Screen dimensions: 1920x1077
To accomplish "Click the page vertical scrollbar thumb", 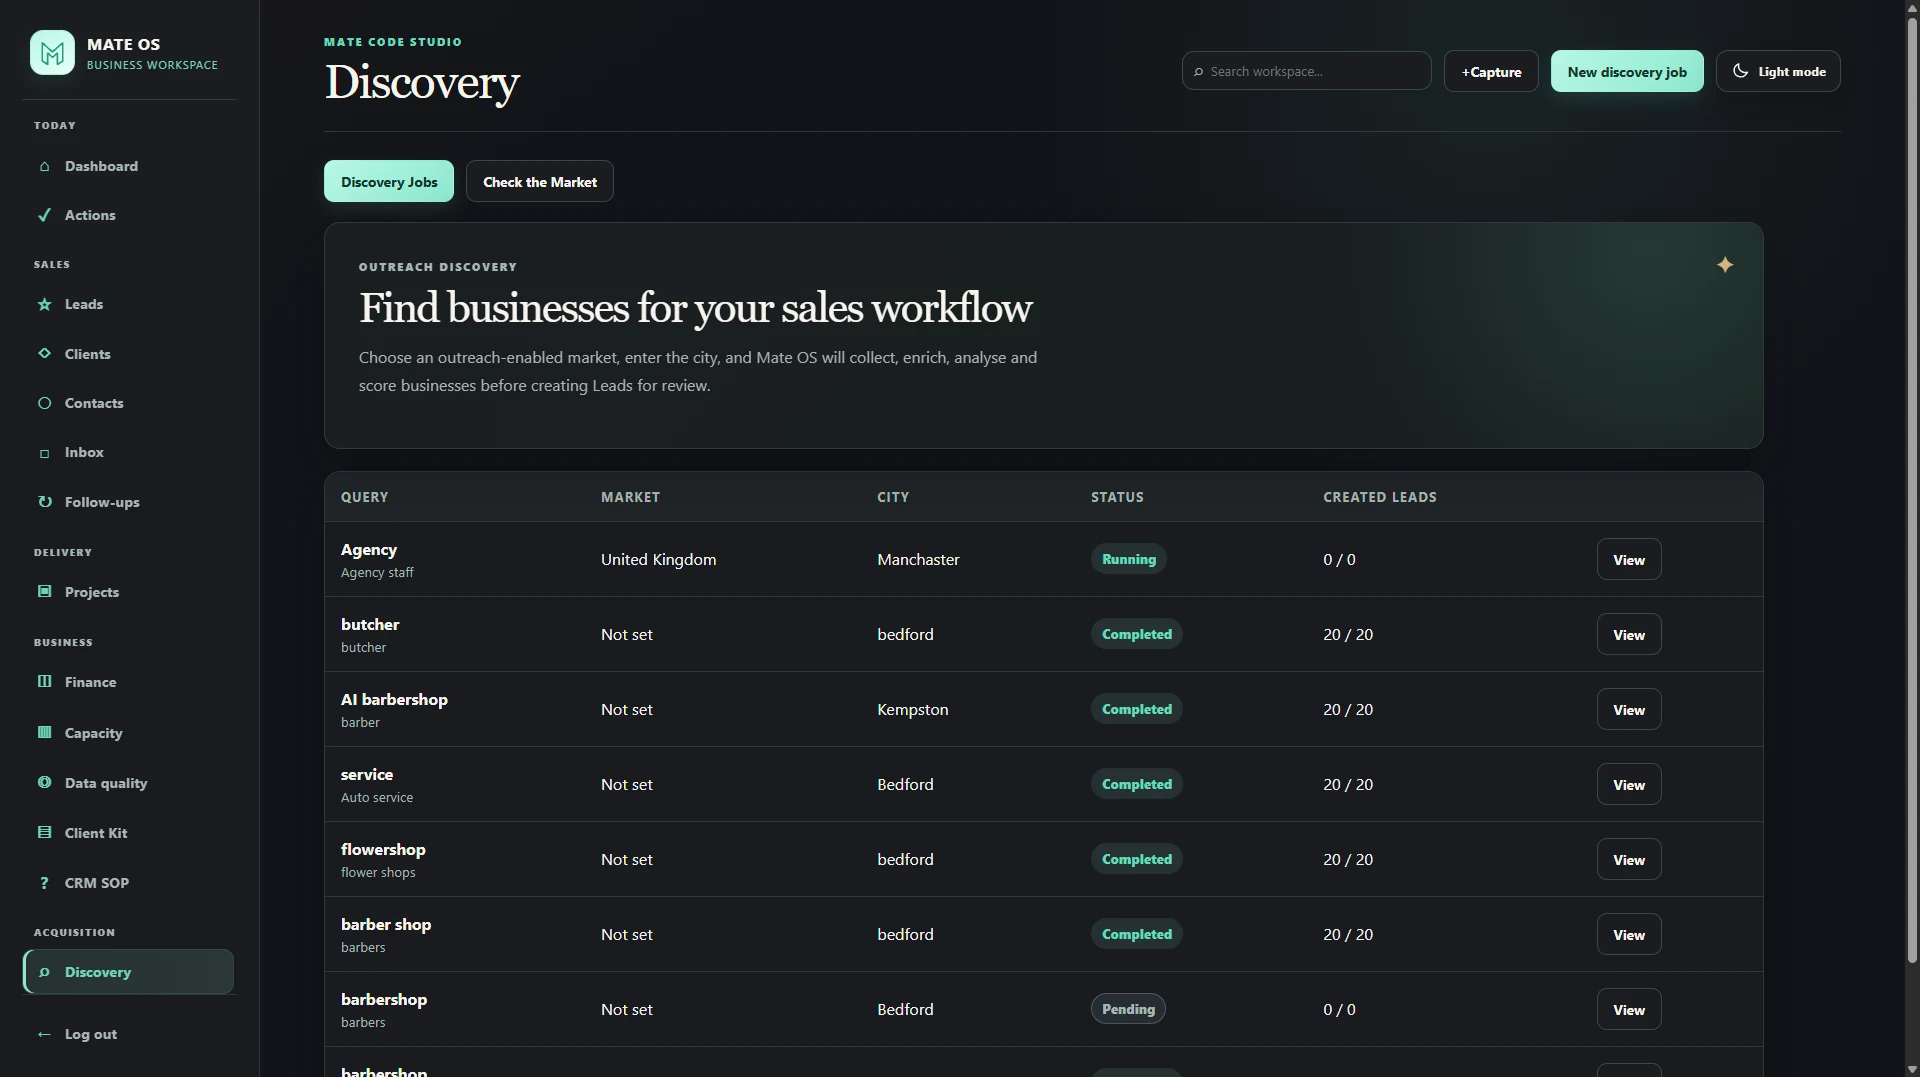I will (1912, 490).
